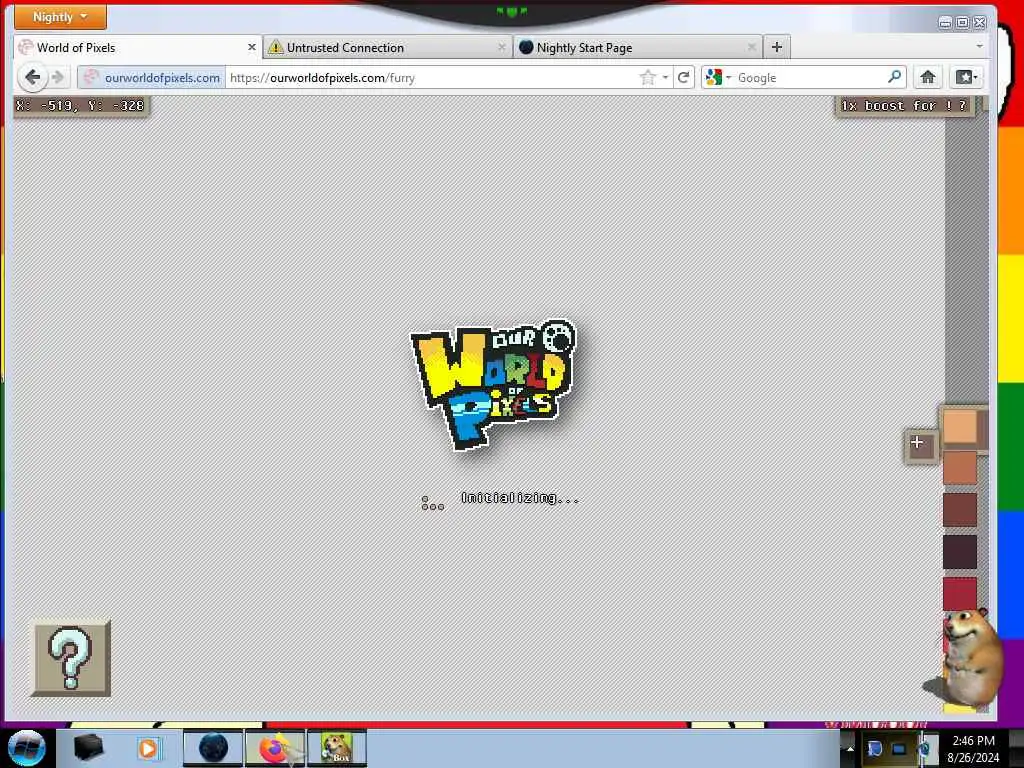Switch to Firefox taskbar window
1024x768 pixels.
pyautogui.click(x=275, y=748)
